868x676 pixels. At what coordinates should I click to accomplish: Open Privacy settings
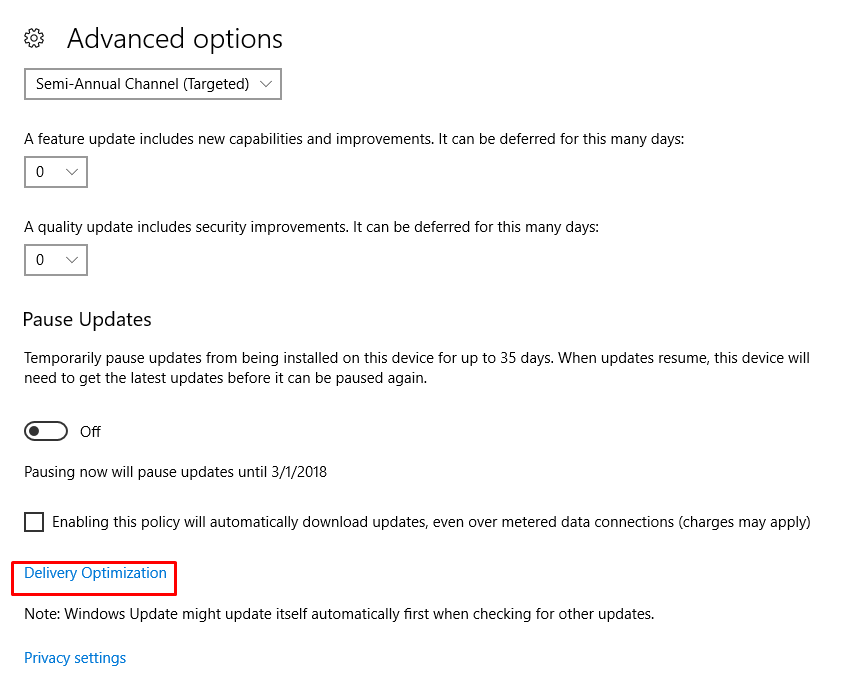[x=74, y=658]
